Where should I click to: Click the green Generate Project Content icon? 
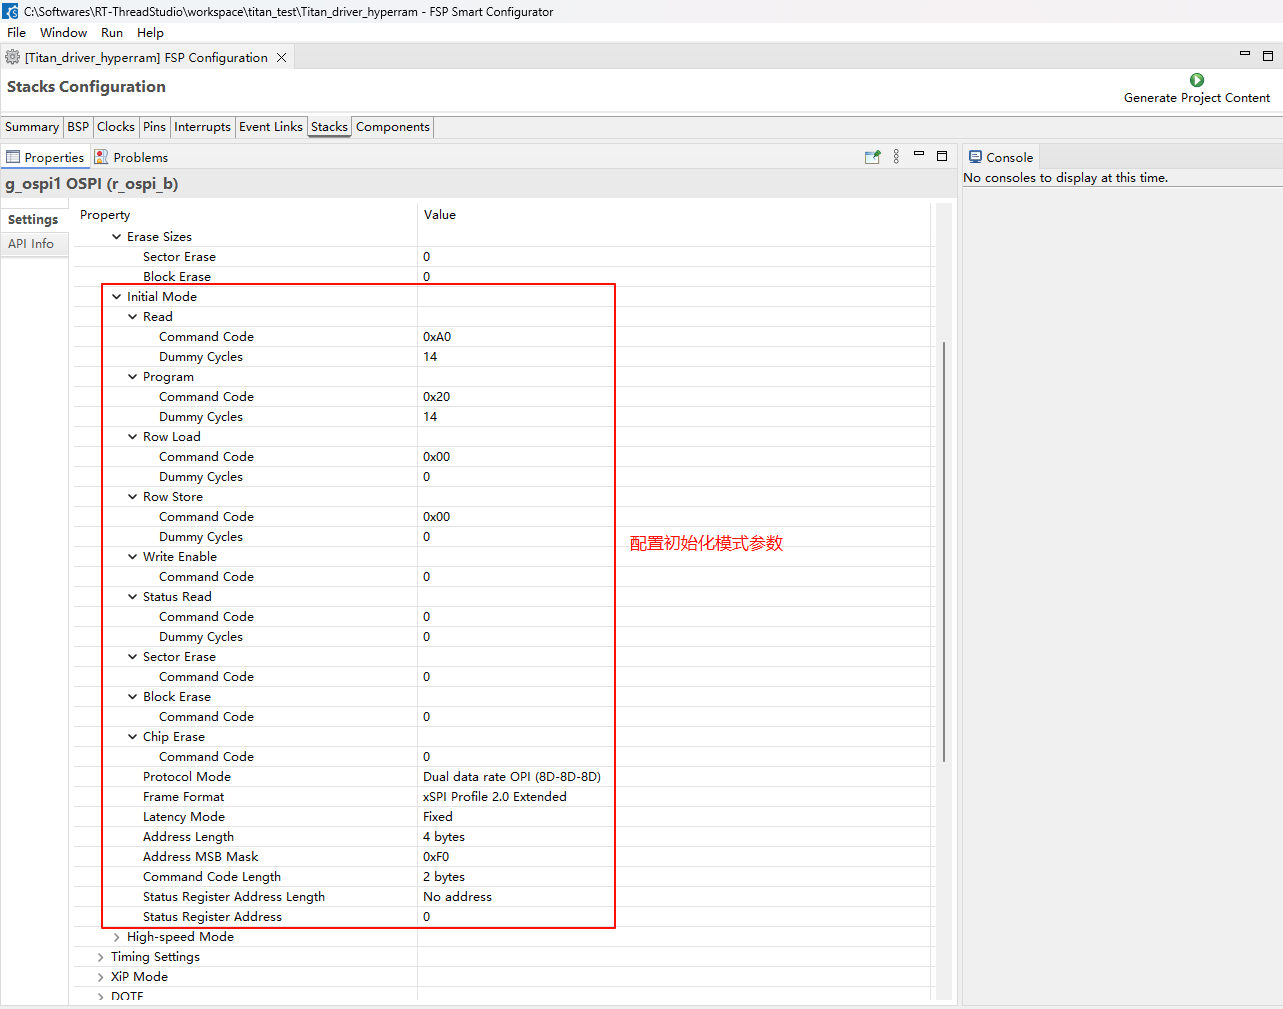click(1196, 80)
